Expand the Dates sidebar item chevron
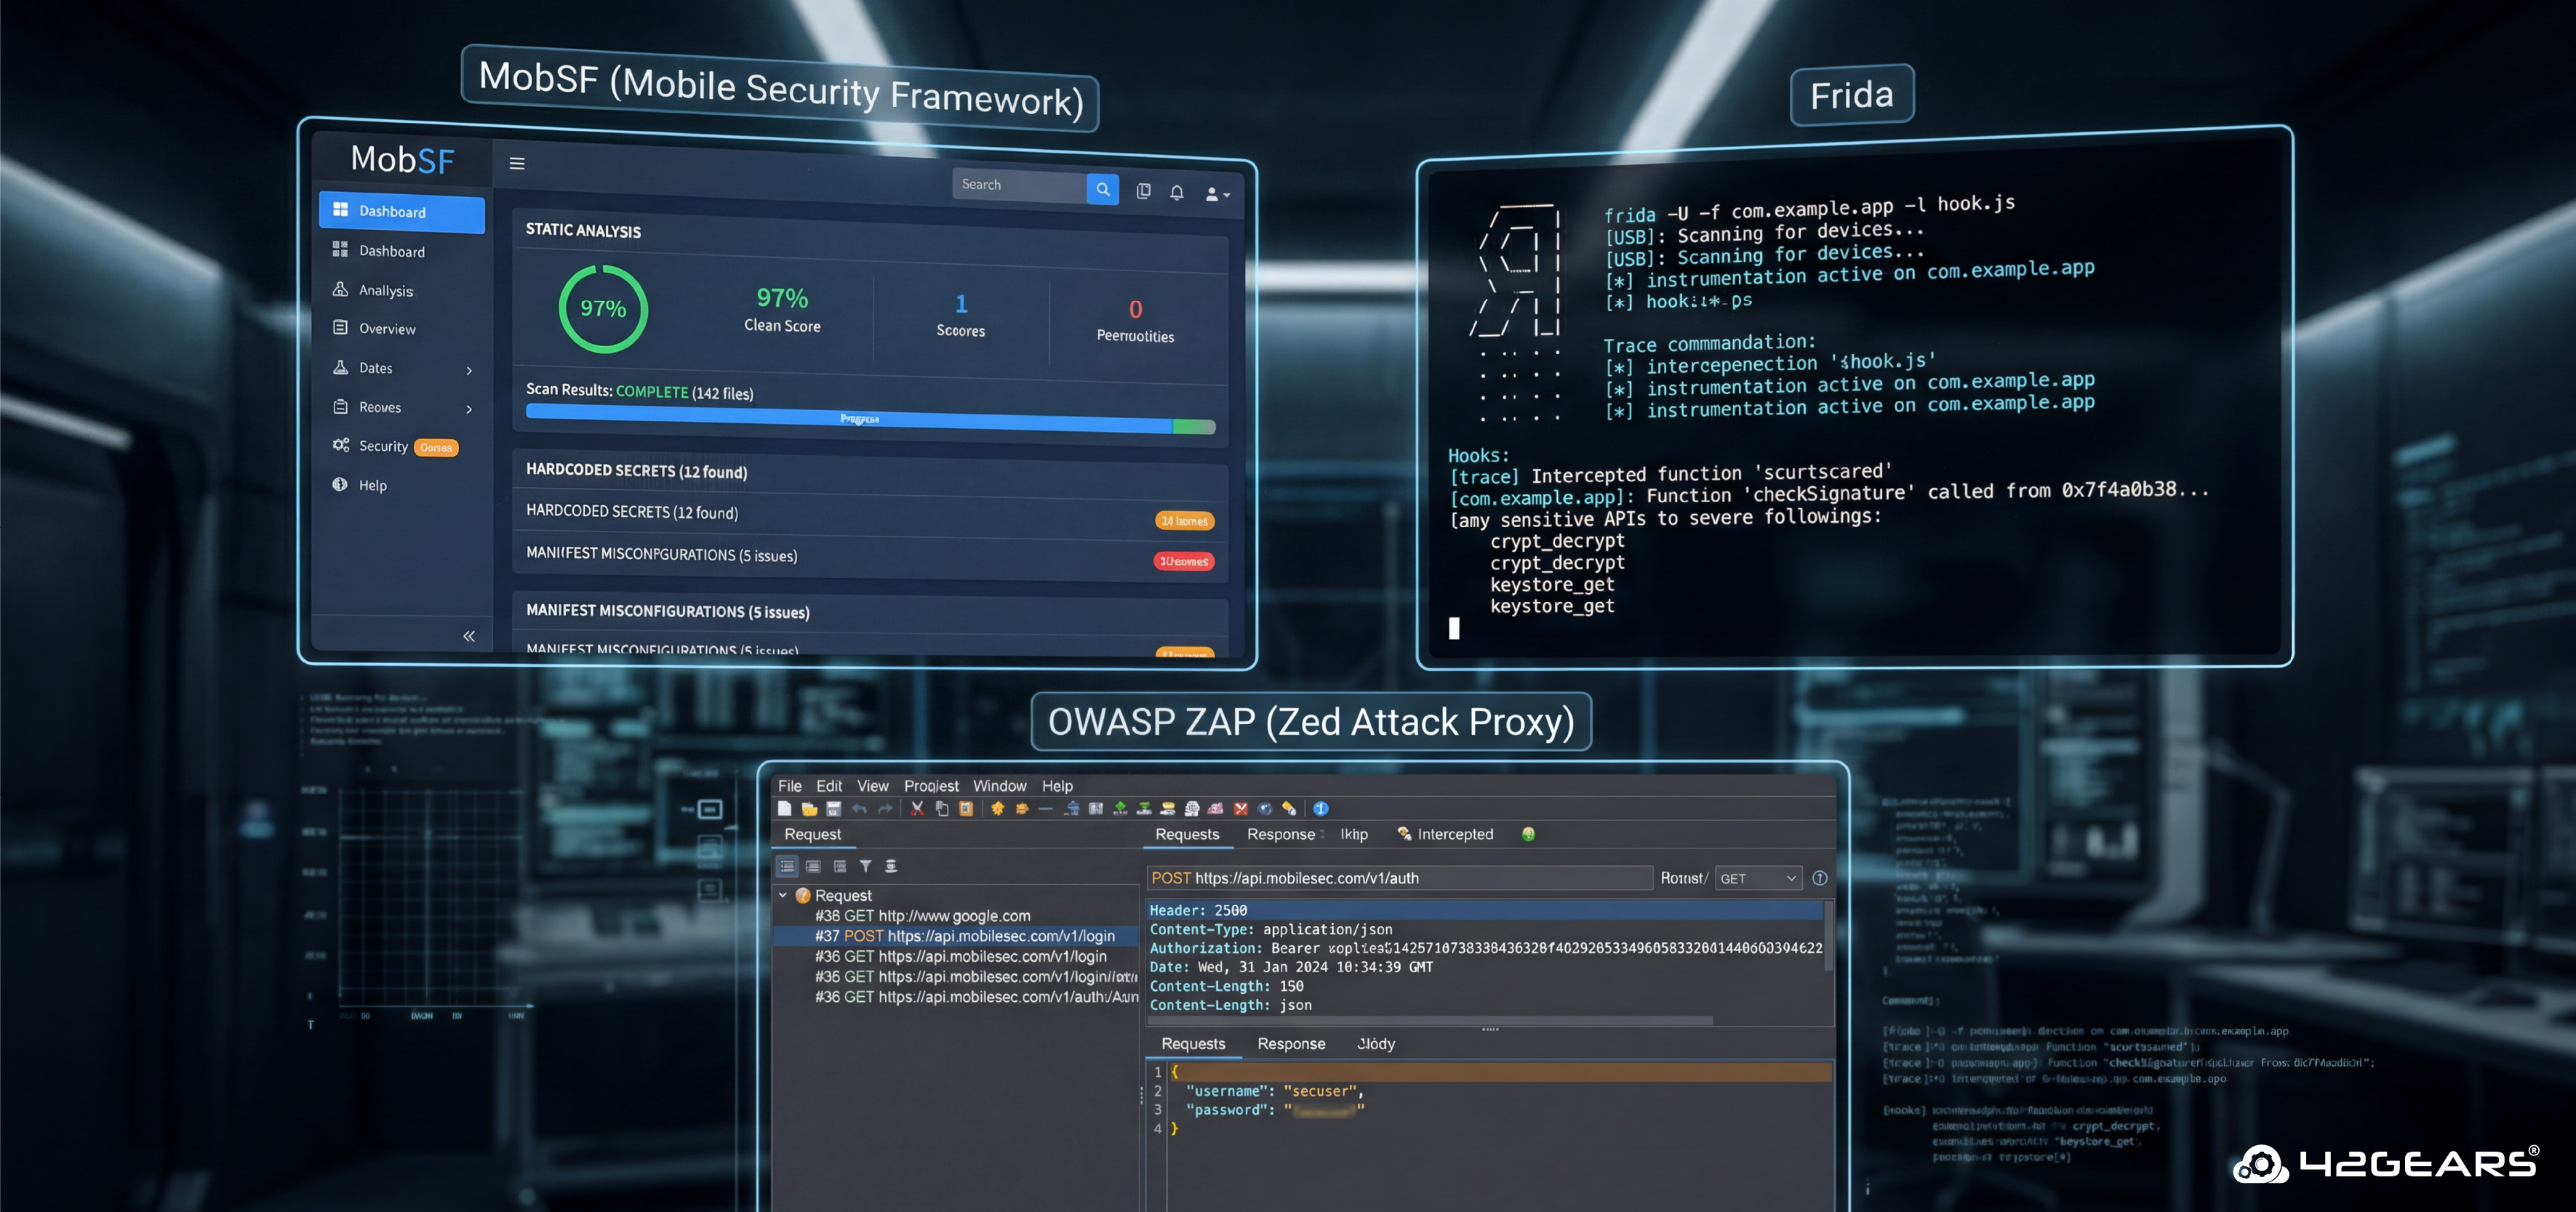The height and width of the screenshot is (1212, 2576). 469,370
